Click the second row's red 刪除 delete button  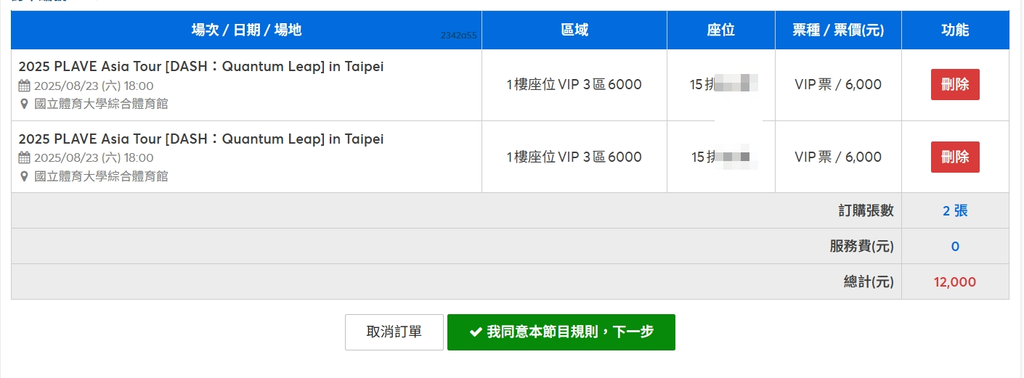coord(955,157)
